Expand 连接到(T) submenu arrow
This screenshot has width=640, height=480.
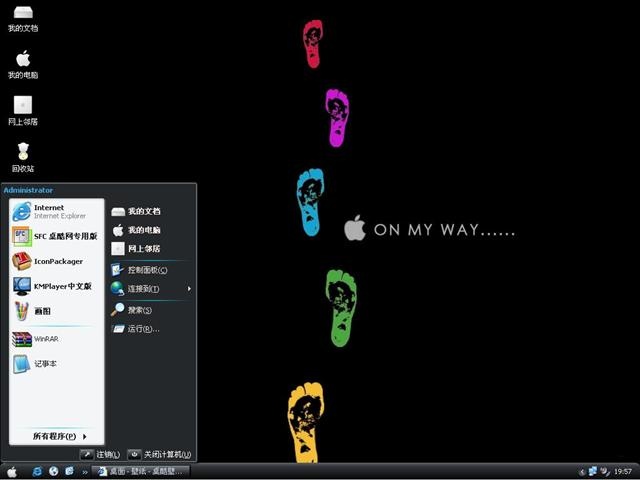pyautogui.click(x=189, y=289)
